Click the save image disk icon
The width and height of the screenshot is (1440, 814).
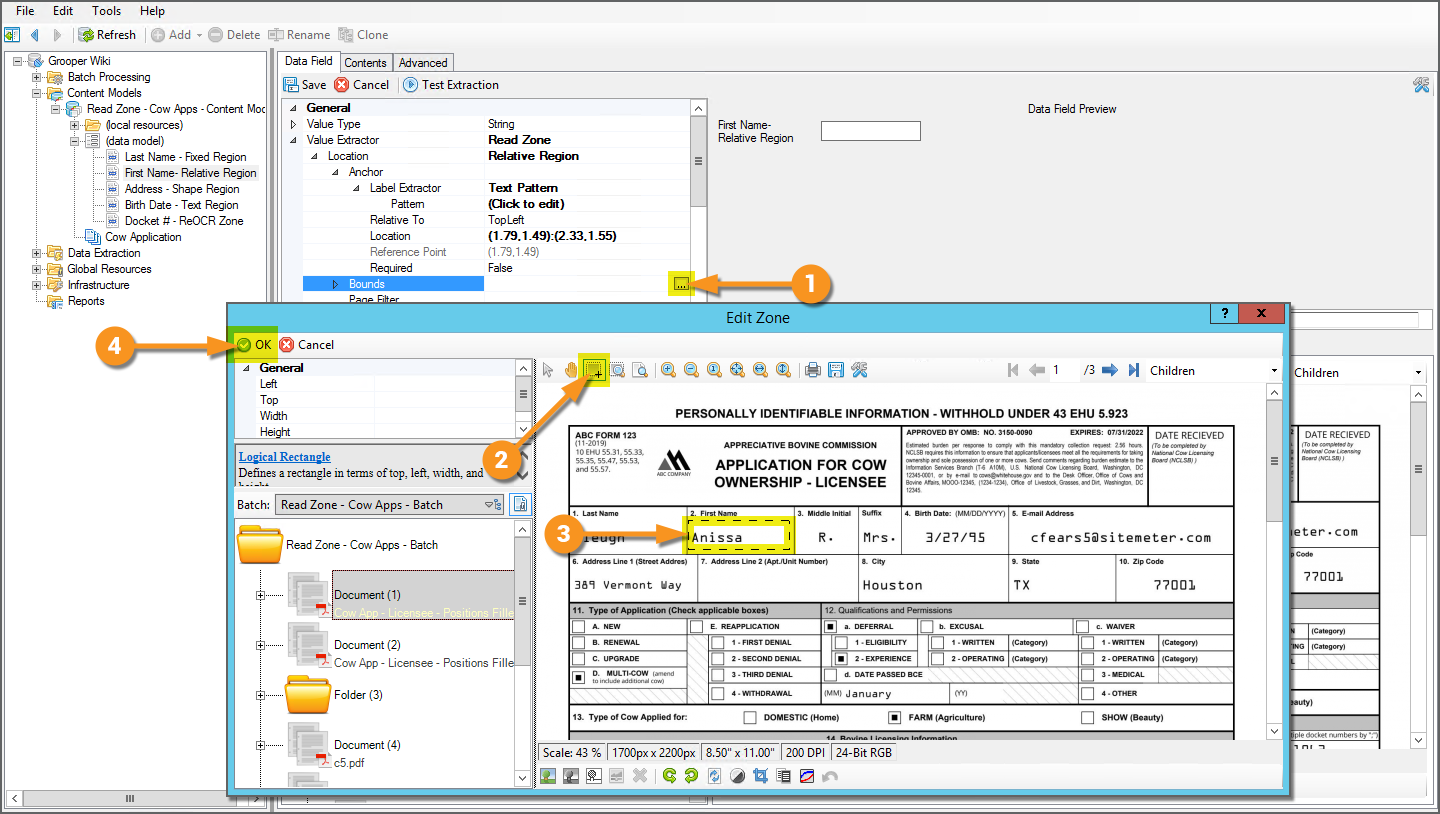836,370
